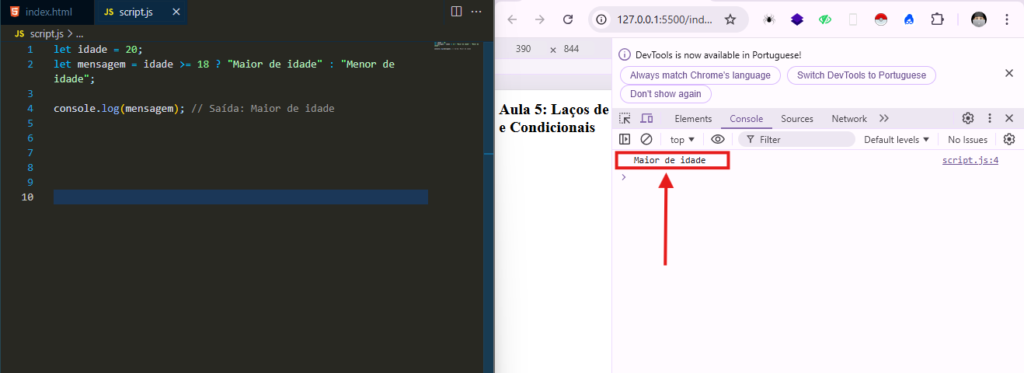Show more DevTools tabs chevron
Image resolution: width=1024 pixels, height=373 pixels.
pos(884,119)
